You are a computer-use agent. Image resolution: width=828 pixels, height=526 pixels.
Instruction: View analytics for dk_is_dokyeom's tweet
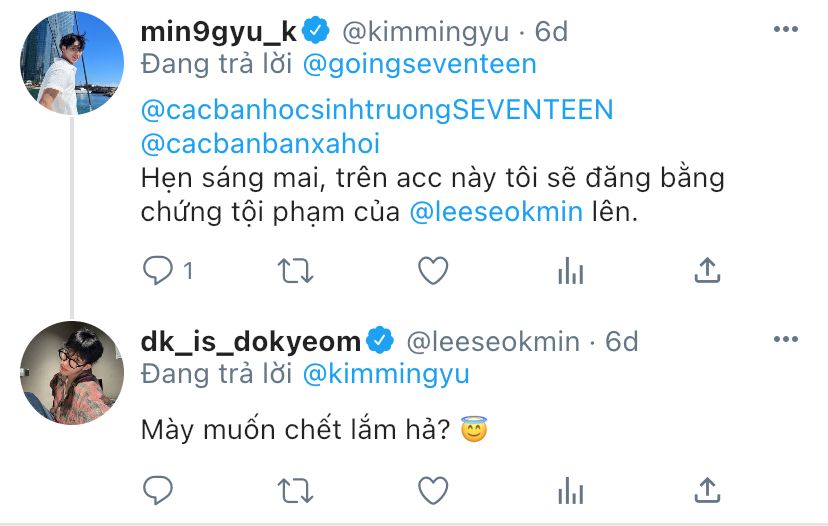pos(569,489)
